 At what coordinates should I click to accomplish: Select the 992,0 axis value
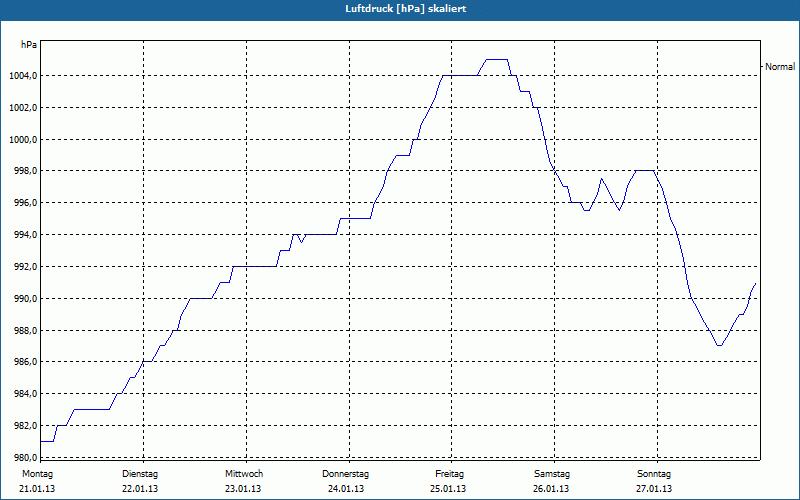[x=24, y=267]
